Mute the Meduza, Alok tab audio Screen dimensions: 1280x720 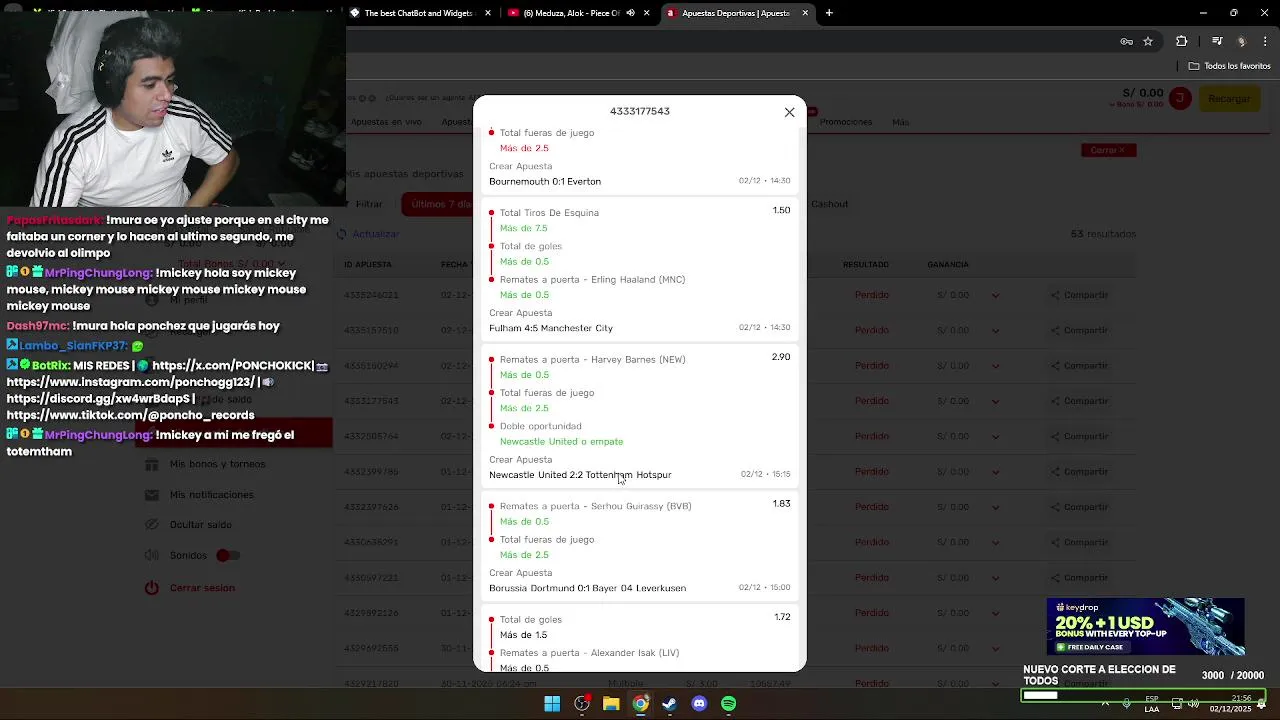[630, 13]
